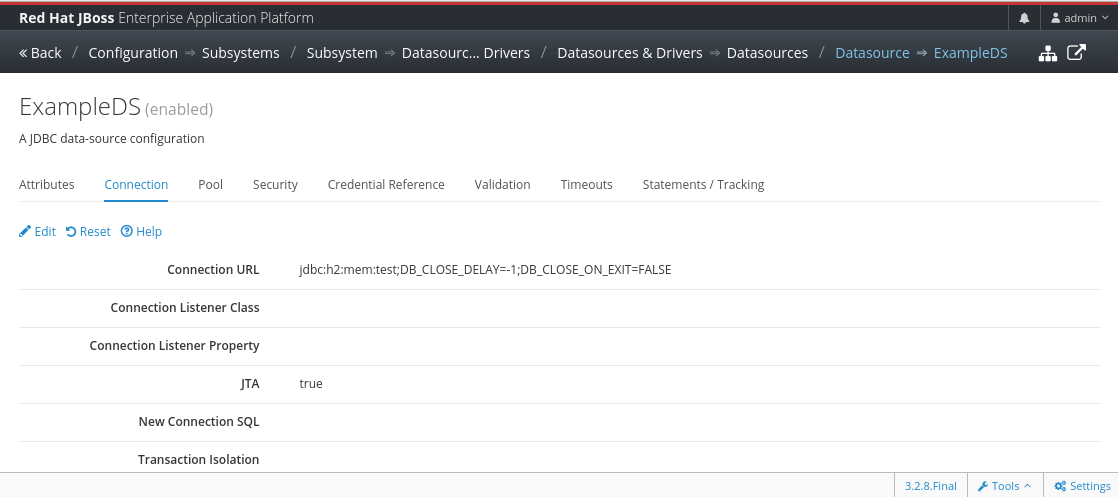1118x497 pixels.
Task: Click the Connection URL value
Action: tap(485, 270)
